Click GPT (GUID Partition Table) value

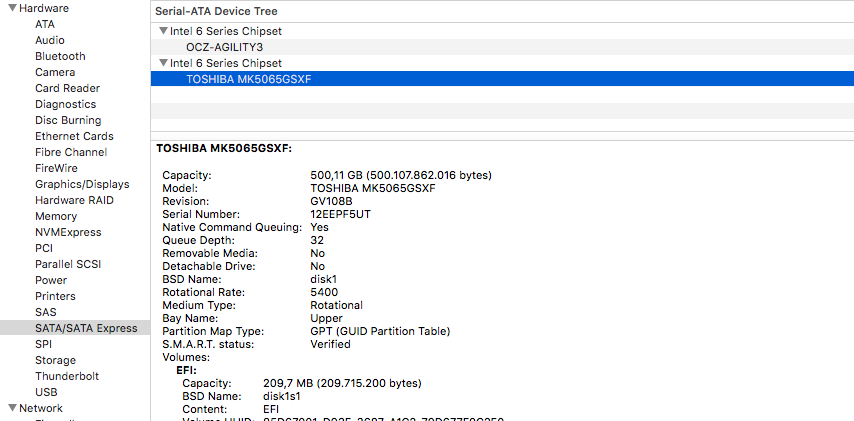380,331
